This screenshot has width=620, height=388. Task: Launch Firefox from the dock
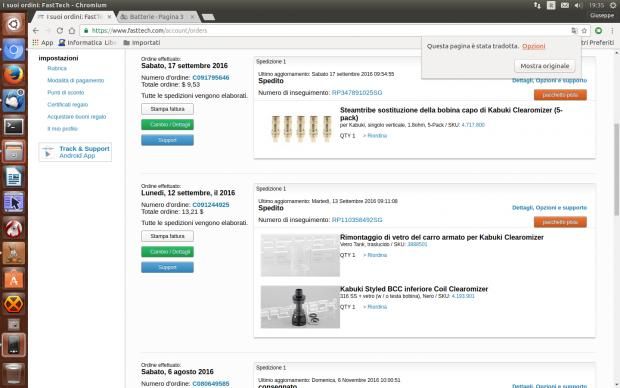[x=13, y=75]
